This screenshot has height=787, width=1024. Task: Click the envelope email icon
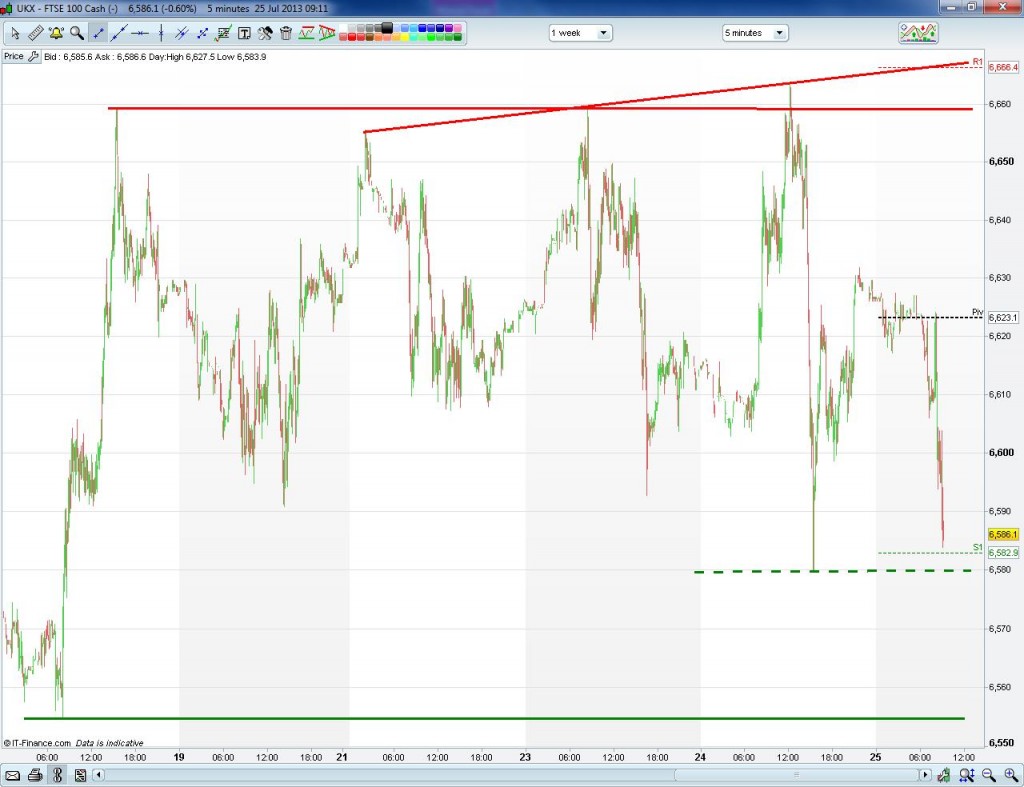(x=13, y=775)
